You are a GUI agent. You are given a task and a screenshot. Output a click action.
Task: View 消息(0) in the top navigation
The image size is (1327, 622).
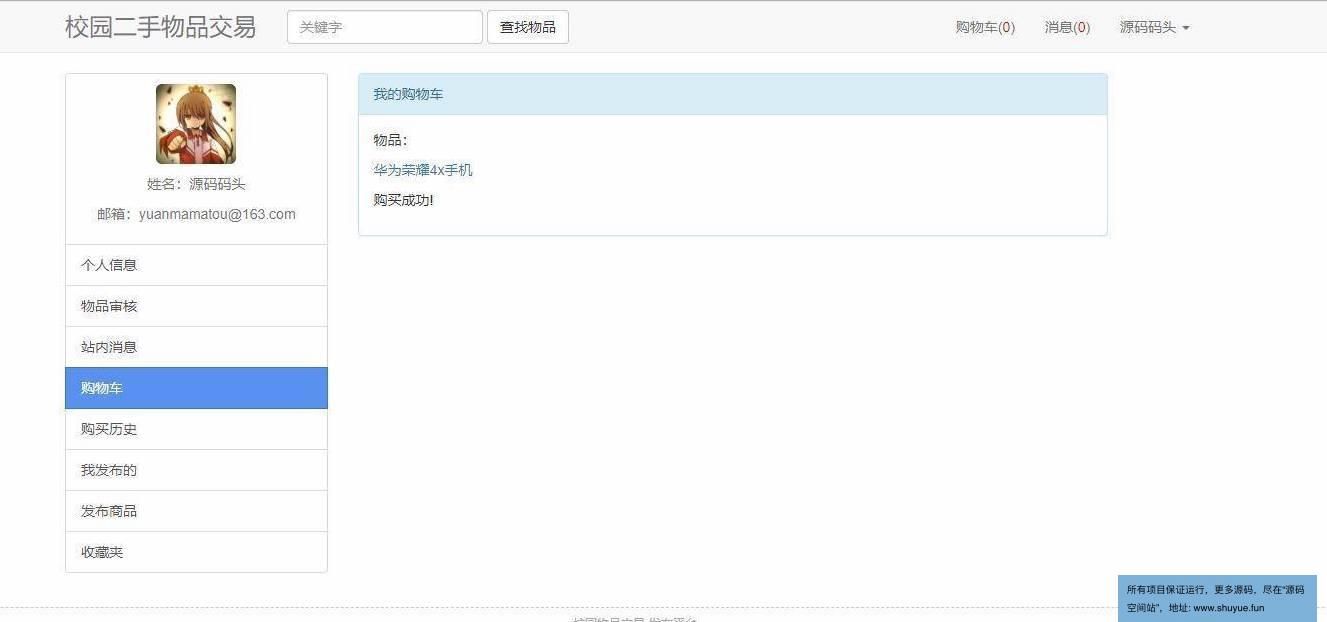coord(1067,27)
